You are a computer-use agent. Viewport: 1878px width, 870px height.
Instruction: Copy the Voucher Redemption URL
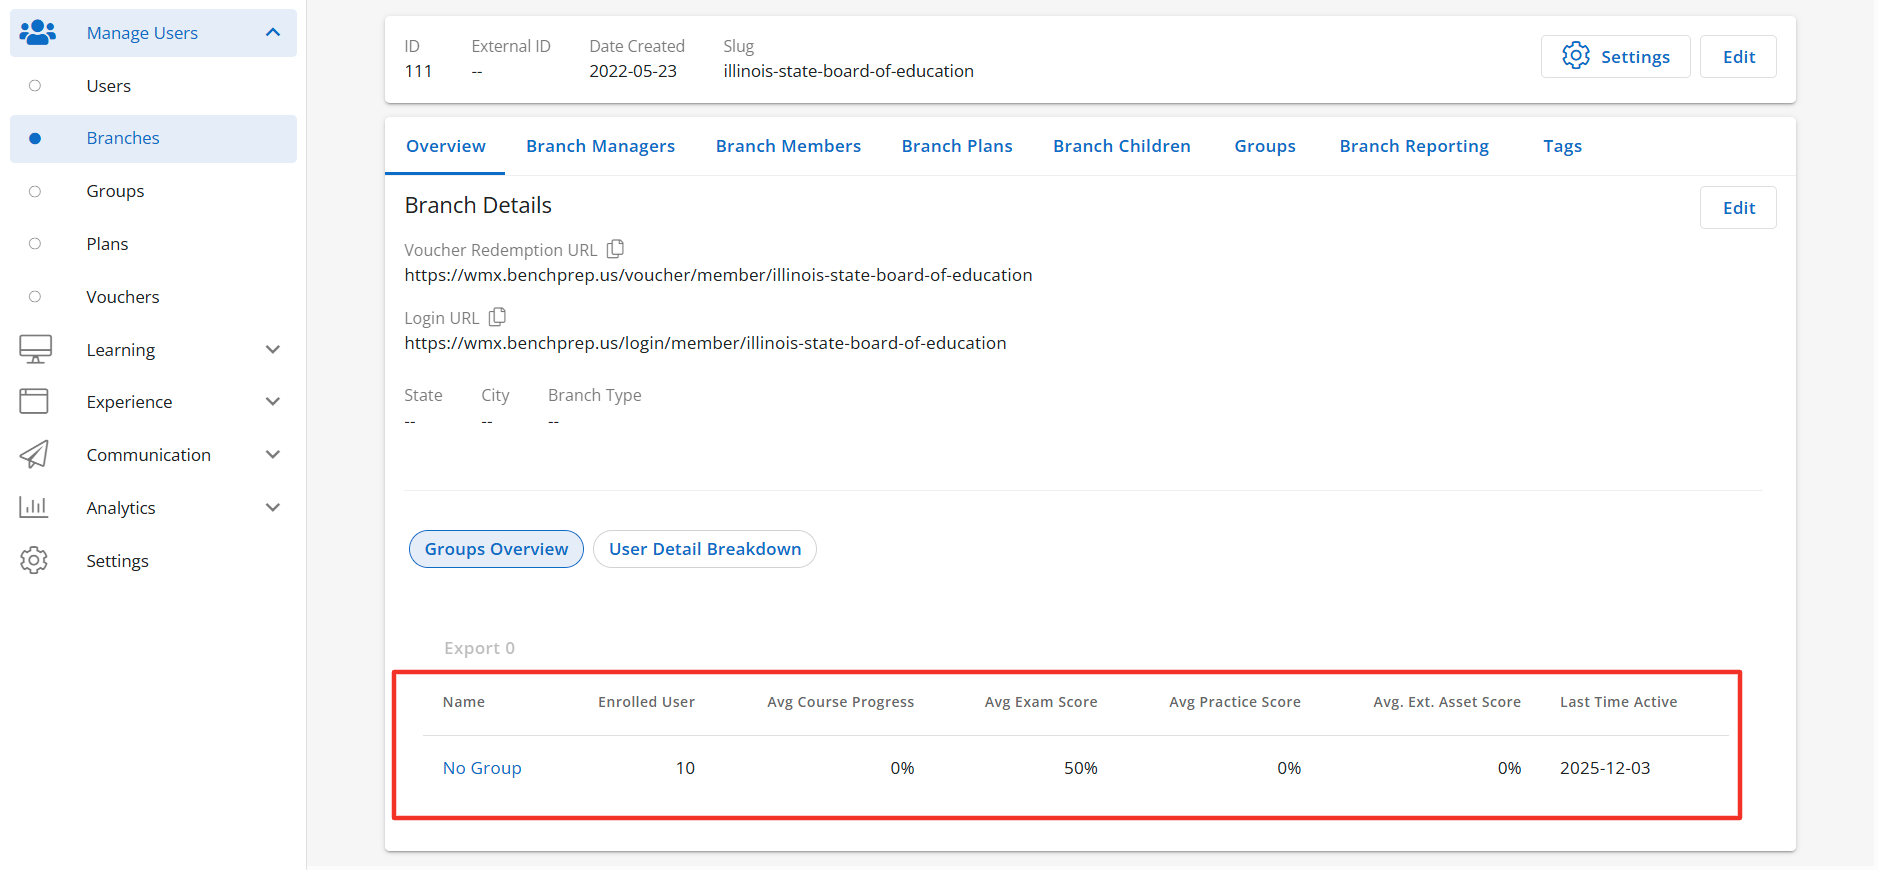coord(616,249)
